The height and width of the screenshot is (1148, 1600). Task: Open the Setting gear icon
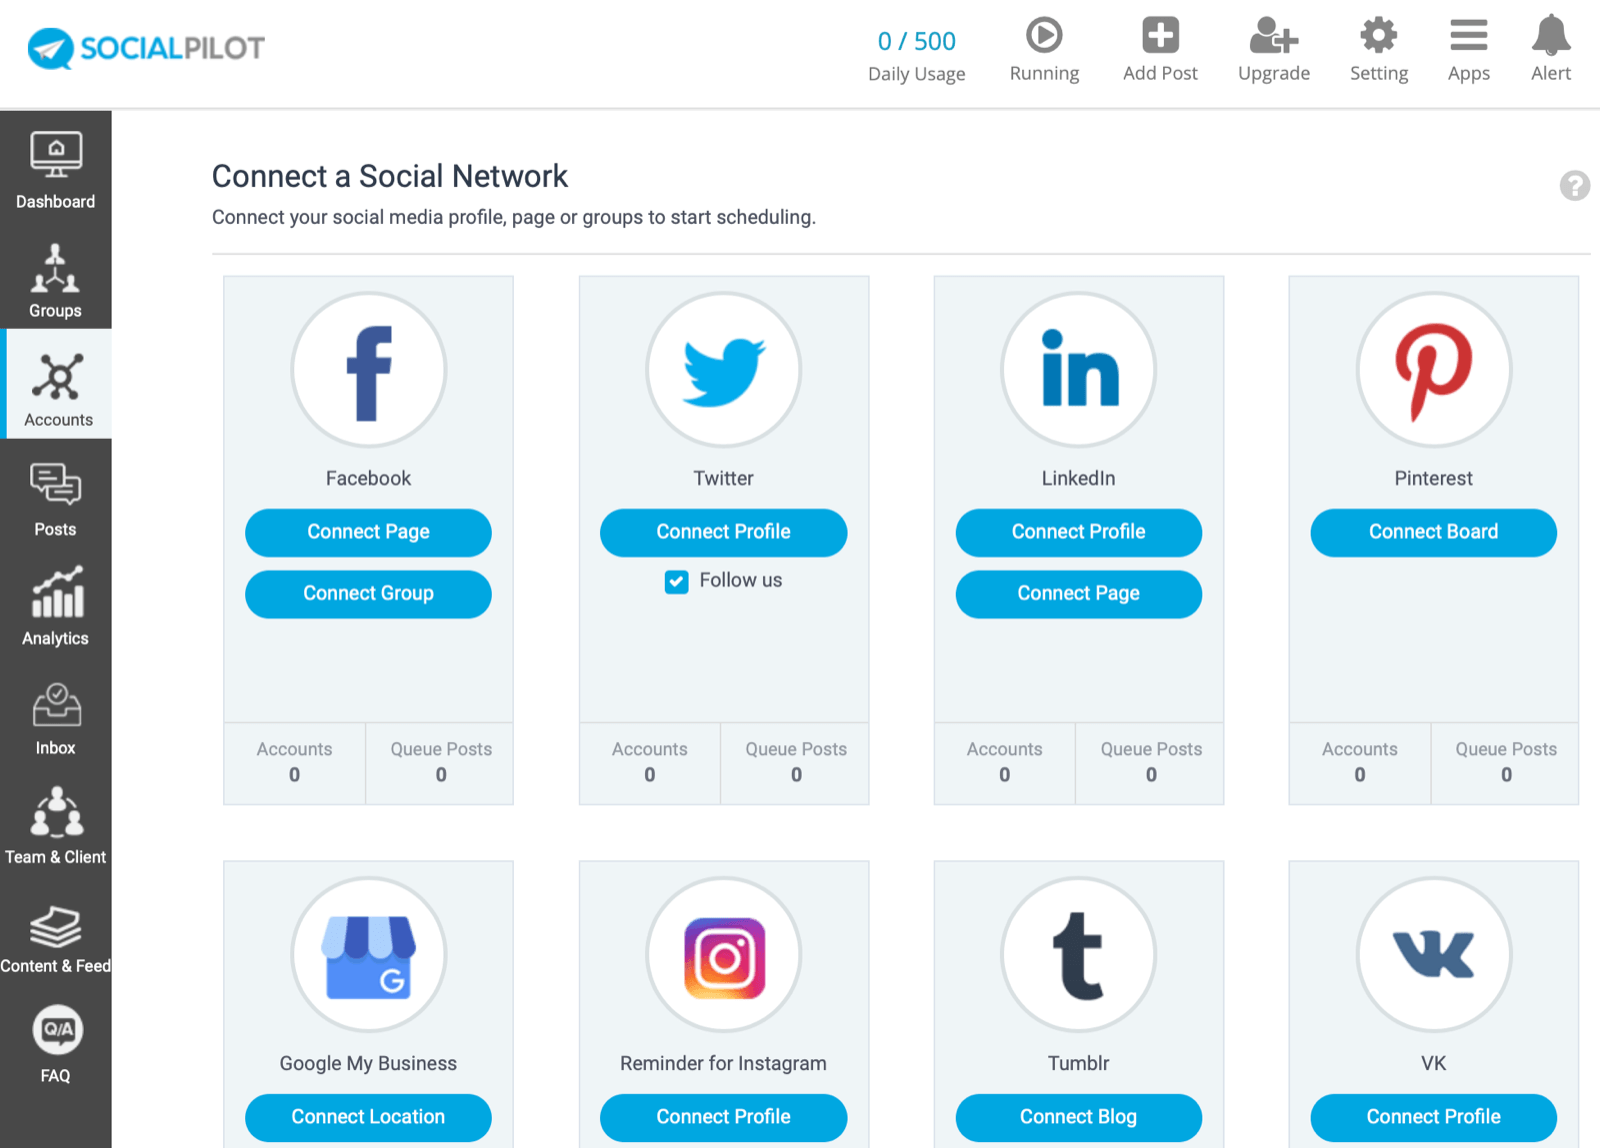(x=1378, y=36)
